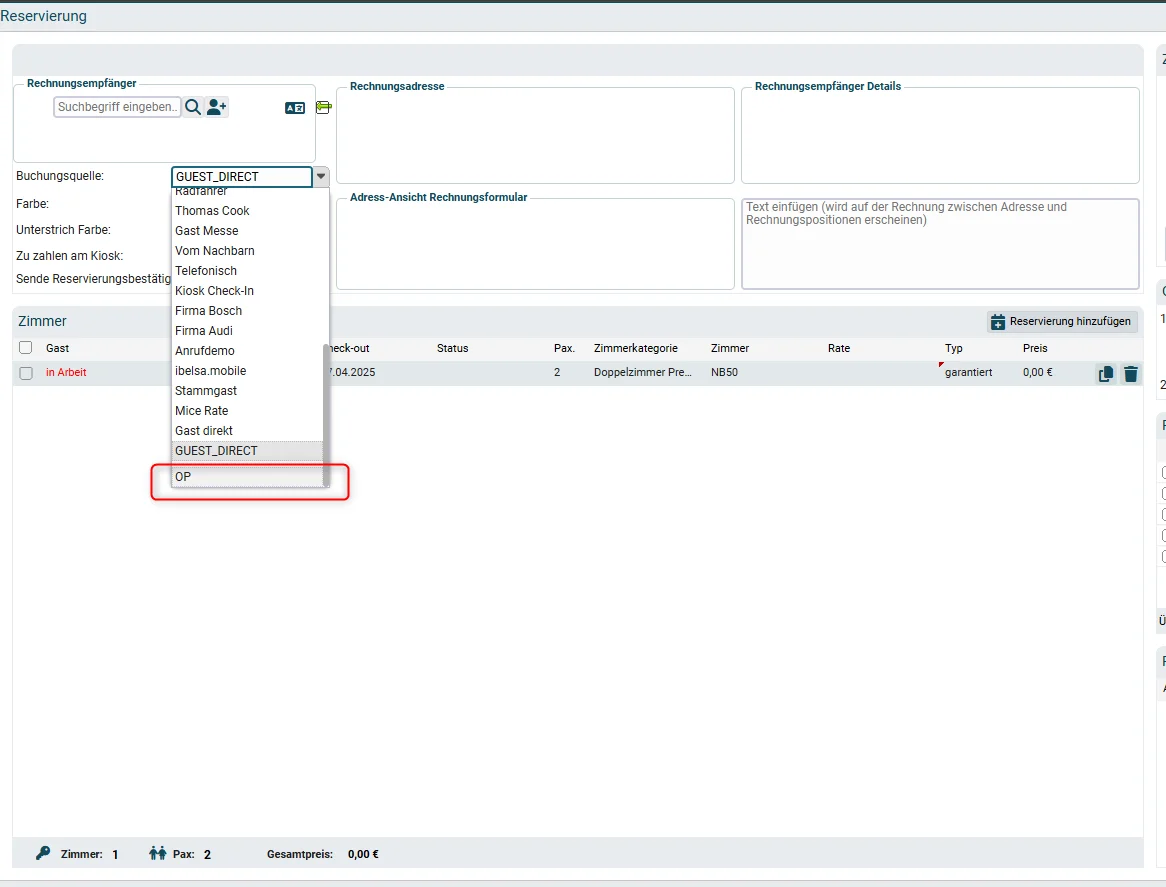Click the dropdown list scrollbar
This screenshot has width=1166, height=887.
click(x=326, y=415)
